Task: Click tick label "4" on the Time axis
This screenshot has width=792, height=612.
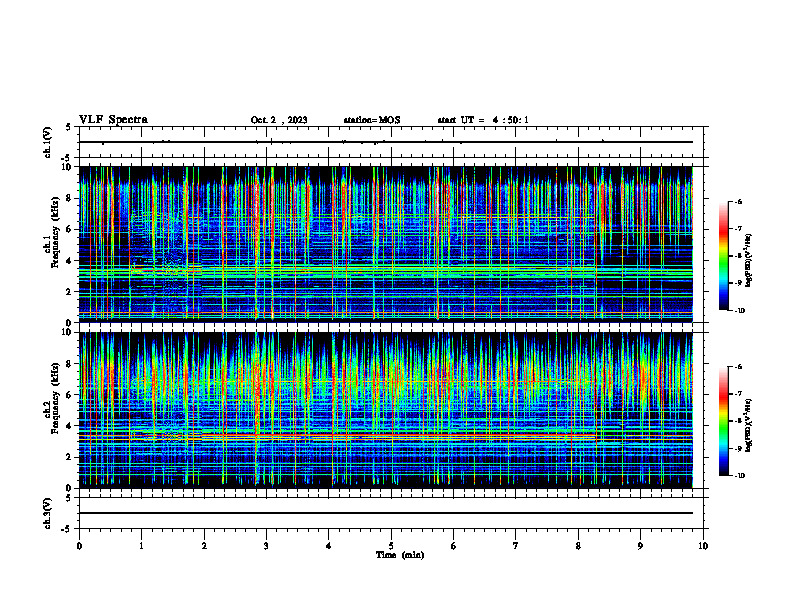Action: pos(329,546)
